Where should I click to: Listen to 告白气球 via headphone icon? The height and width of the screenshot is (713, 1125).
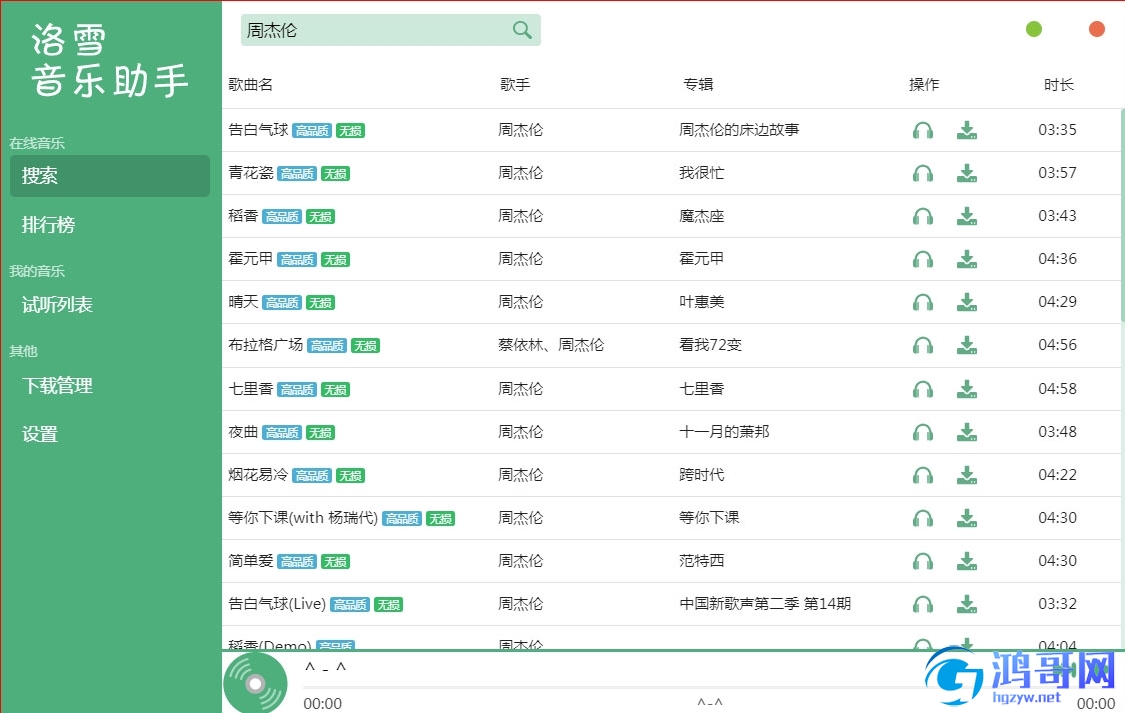click(923, 131)
